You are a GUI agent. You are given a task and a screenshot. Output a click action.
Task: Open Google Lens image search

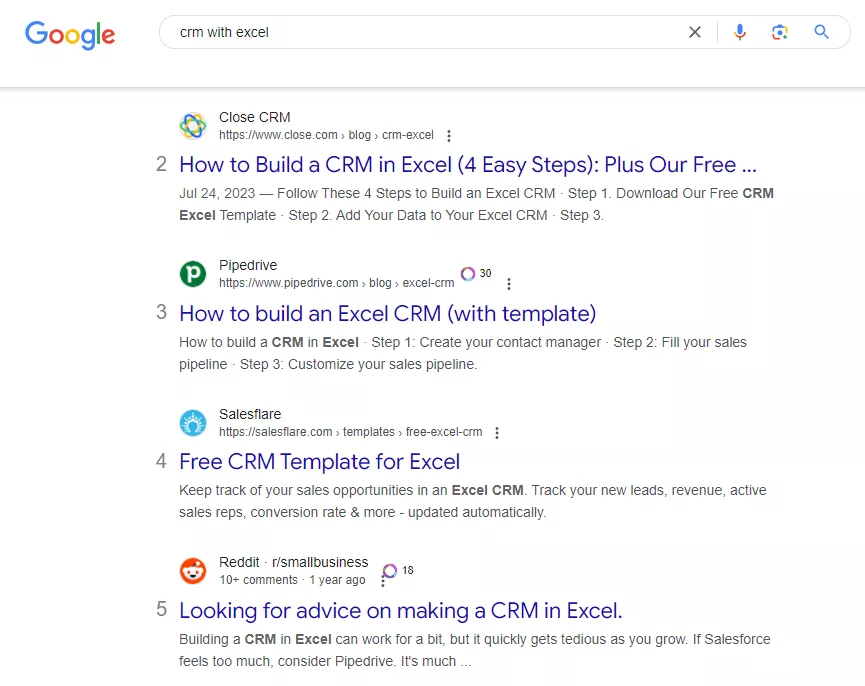click(779, 33)
